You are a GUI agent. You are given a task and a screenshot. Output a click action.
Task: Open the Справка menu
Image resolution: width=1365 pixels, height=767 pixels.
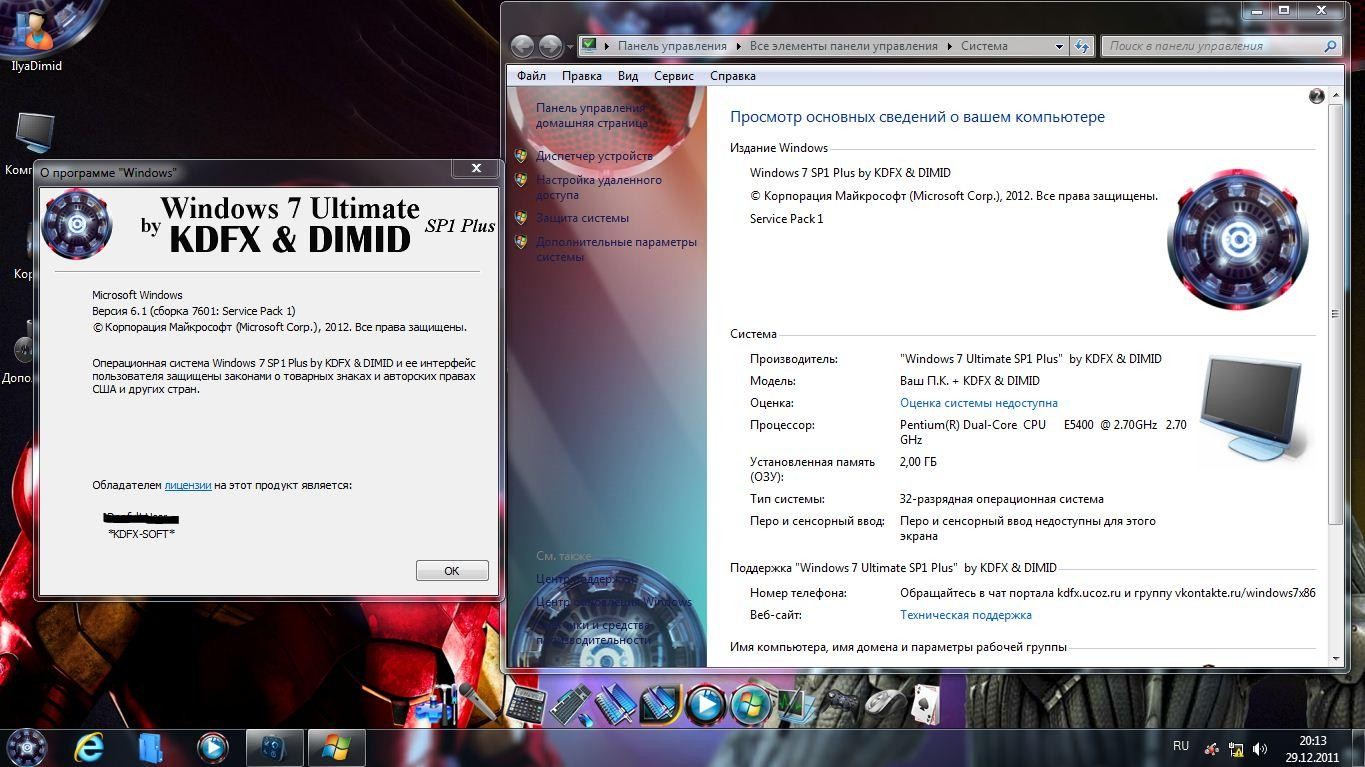(733, 76)
